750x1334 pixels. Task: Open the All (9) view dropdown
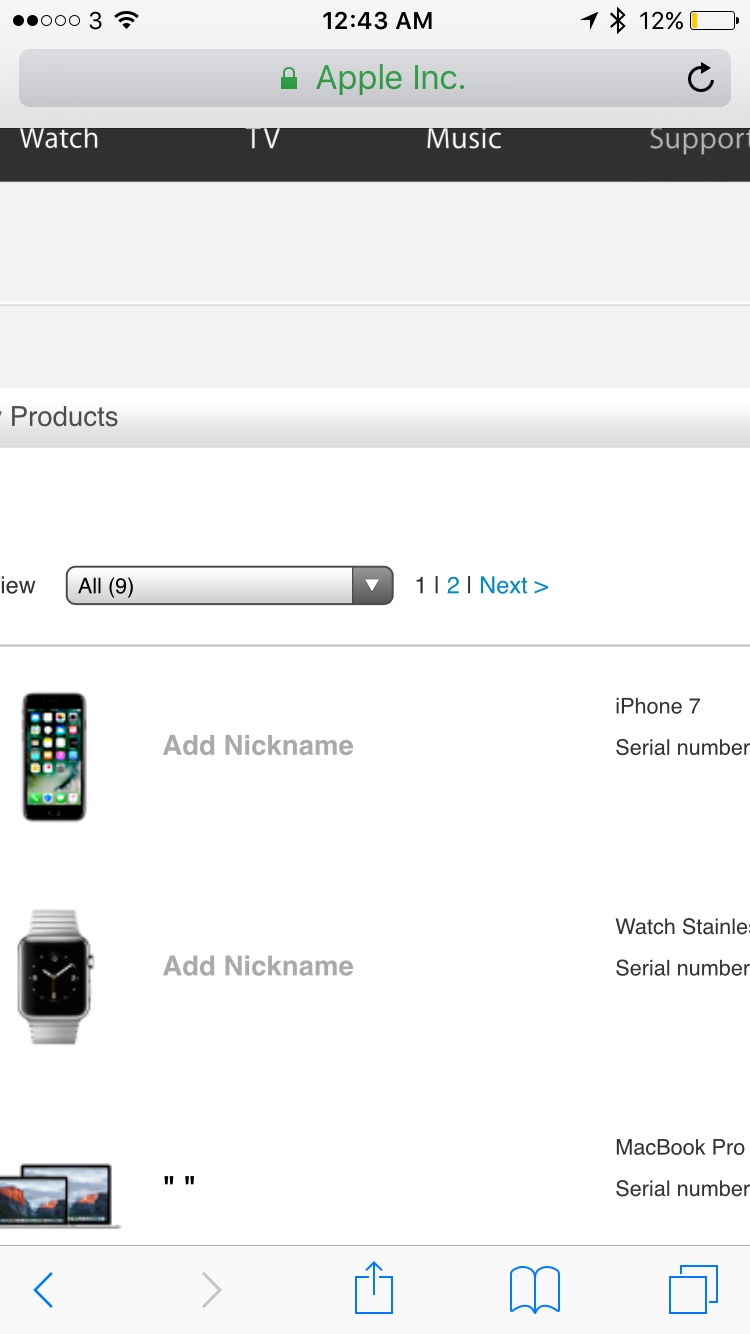point(229,585)
